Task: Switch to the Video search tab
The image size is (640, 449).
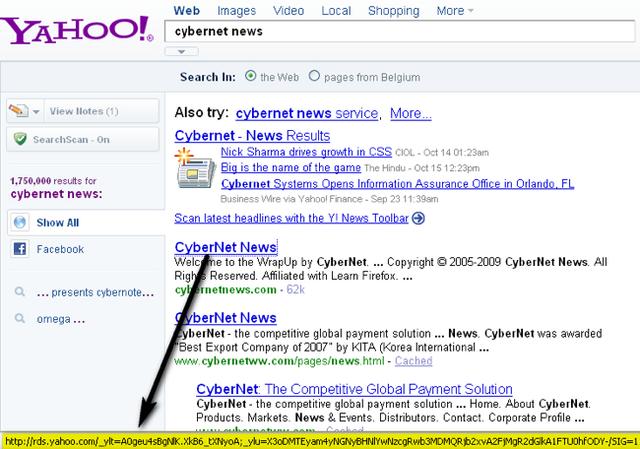Action: (289, 11)
